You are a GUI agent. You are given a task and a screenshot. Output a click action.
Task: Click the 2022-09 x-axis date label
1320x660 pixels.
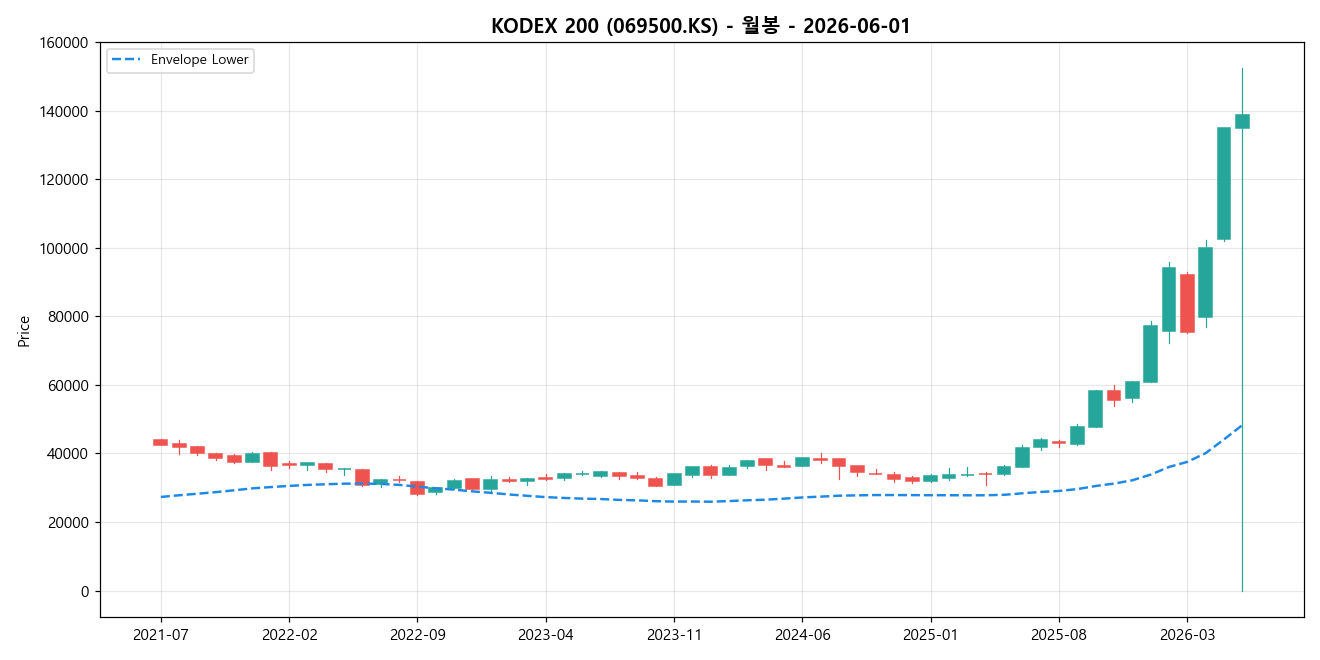coord(417,635)
